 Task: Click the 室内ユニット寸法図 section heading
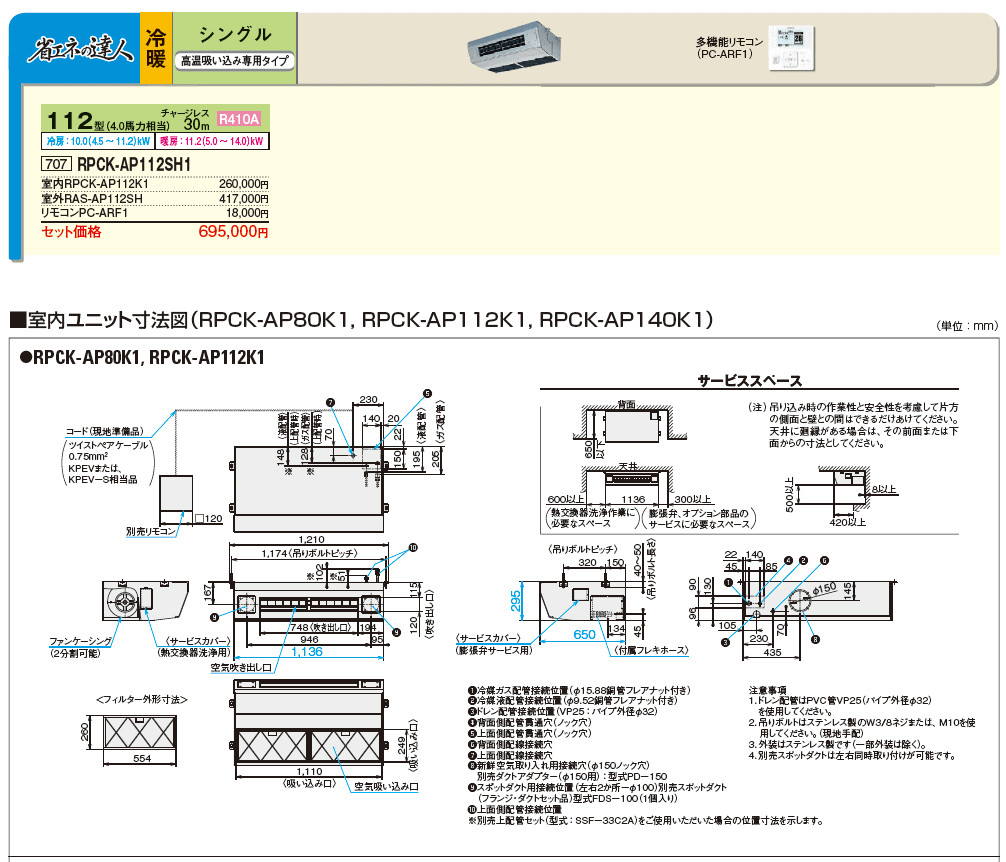(x=361, y=319)
